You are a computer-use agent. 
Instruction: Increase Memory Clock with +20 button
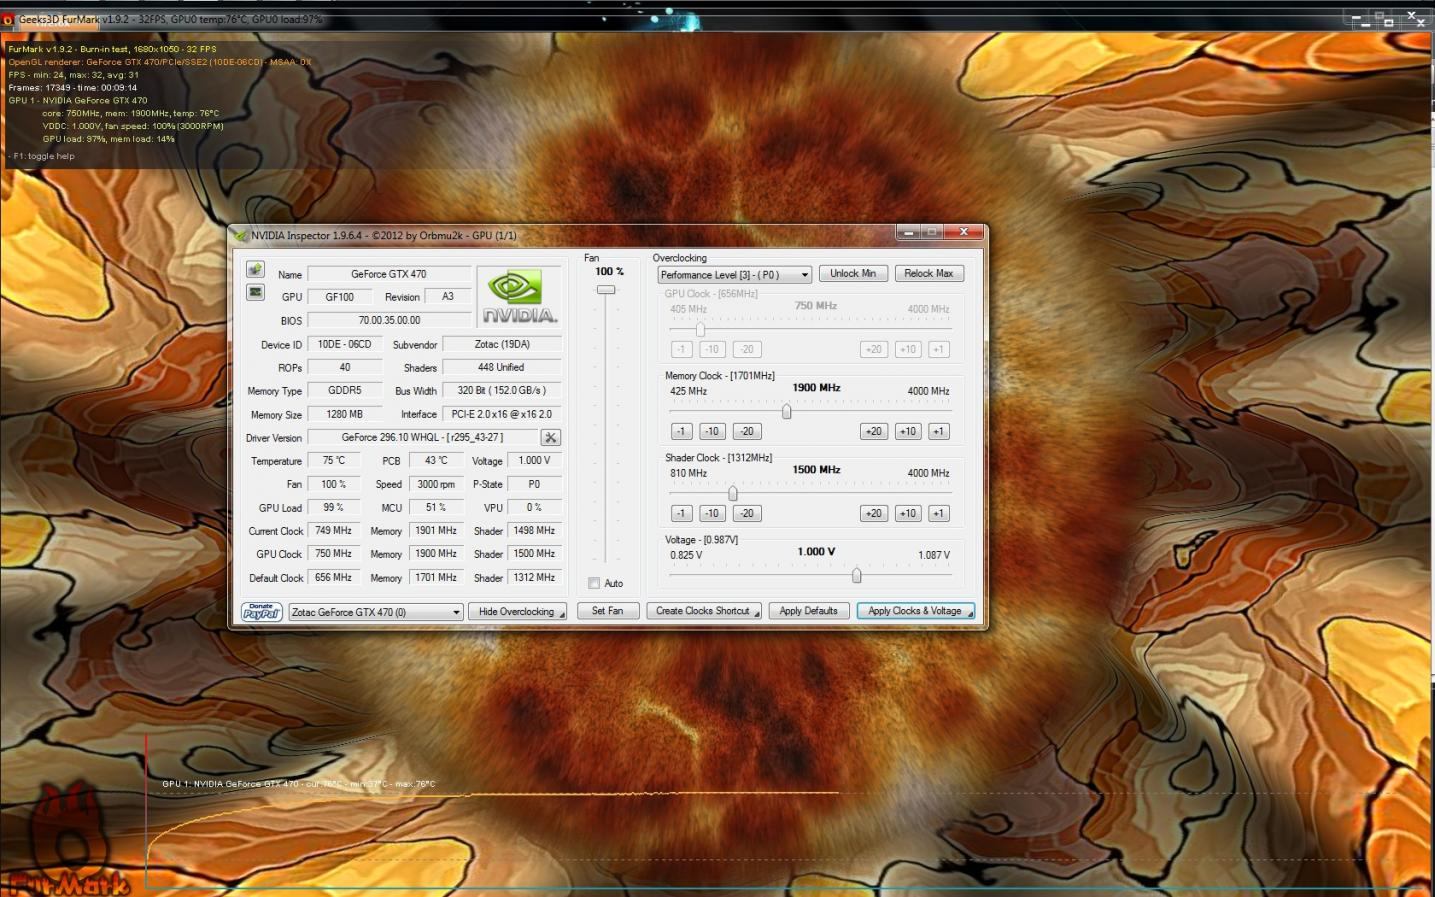[x=874, y=431]
